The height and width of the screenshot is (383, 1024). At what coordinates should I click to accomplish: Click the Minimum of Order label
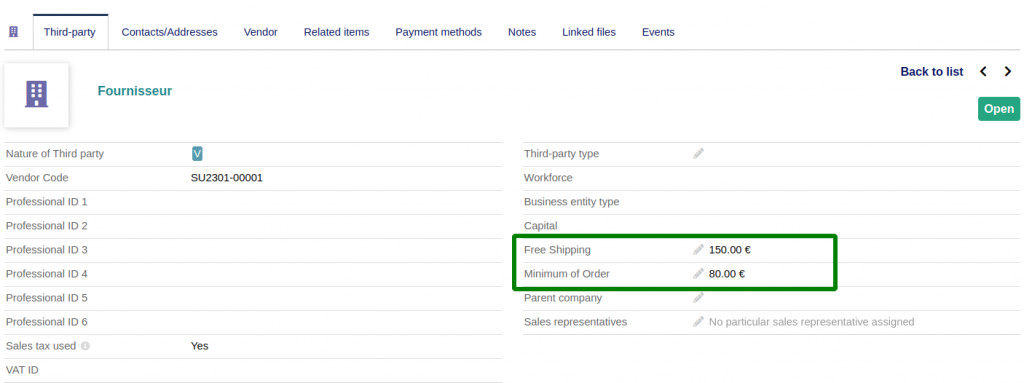(x=567, y=274)
